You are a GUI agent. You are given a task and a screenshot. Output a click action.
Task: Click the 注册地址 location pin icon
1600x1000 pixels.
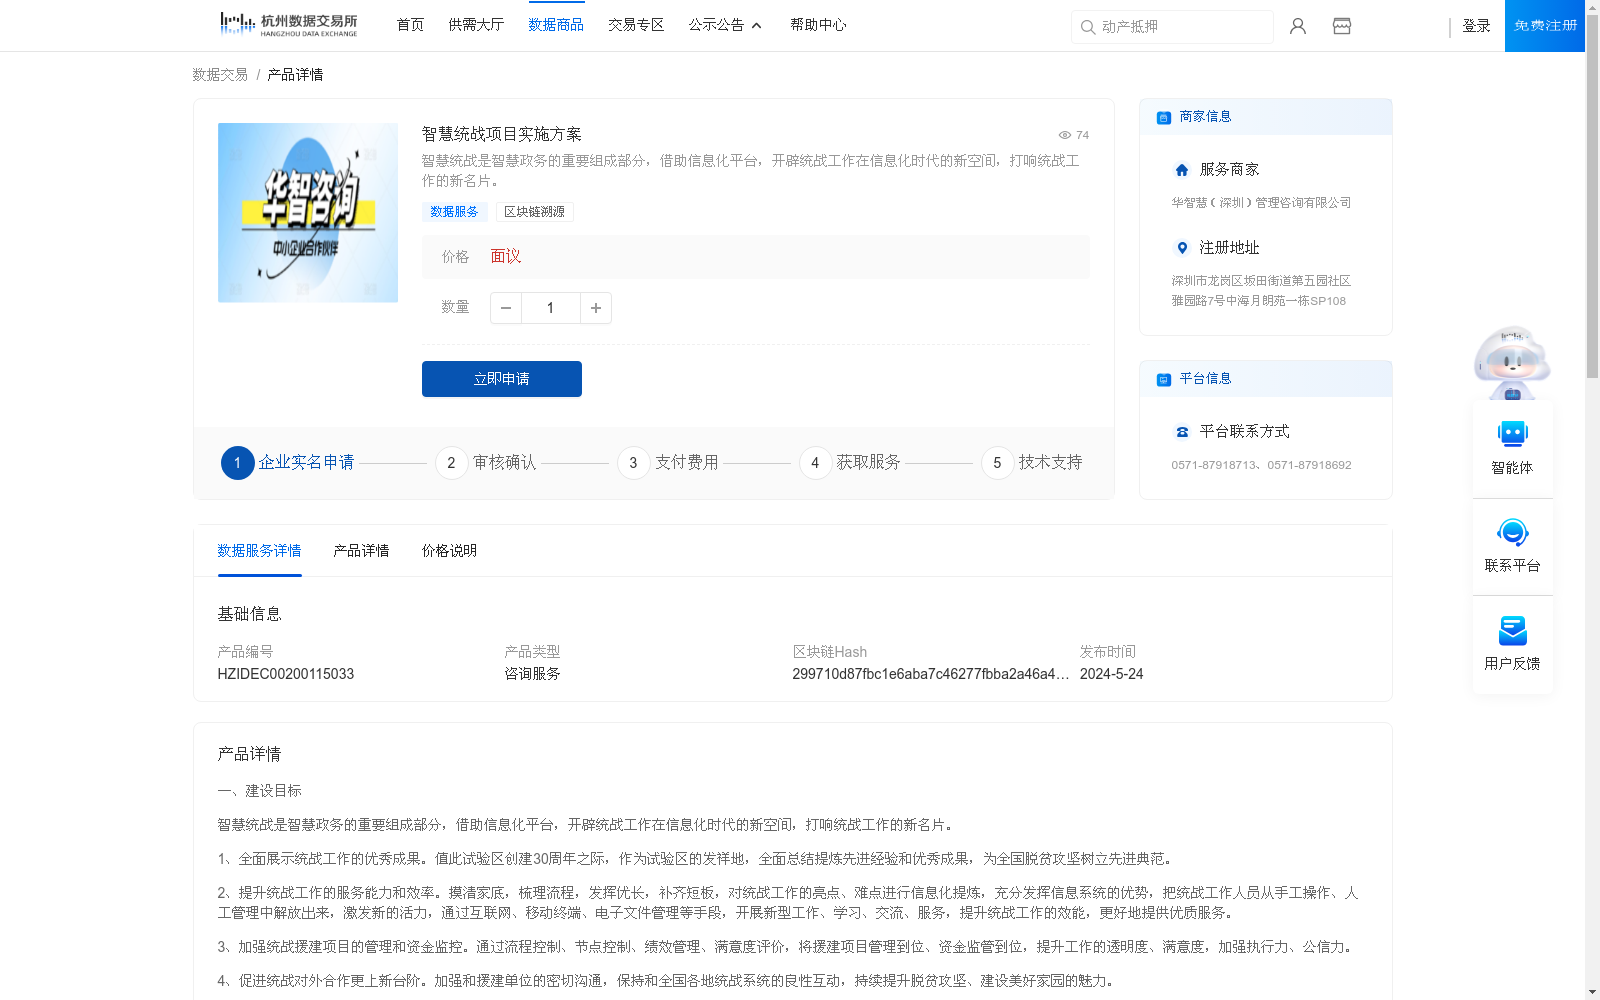click(x=1182, y=248)
